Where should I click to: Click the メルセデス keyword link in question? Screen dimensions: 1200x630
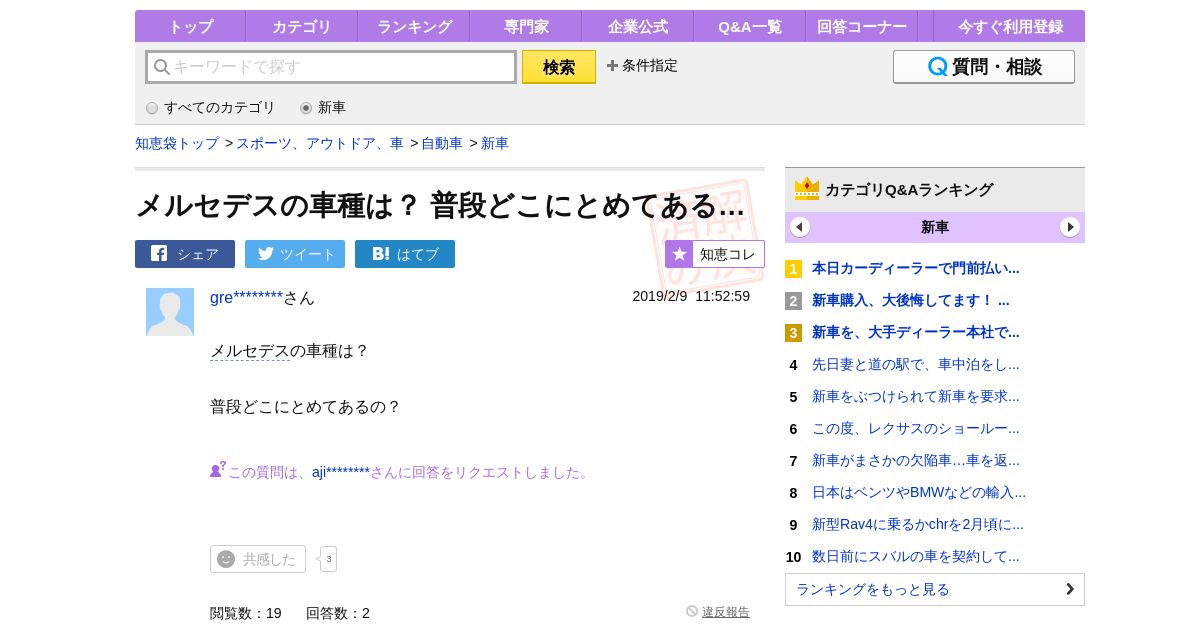click(x=250, y=351)
